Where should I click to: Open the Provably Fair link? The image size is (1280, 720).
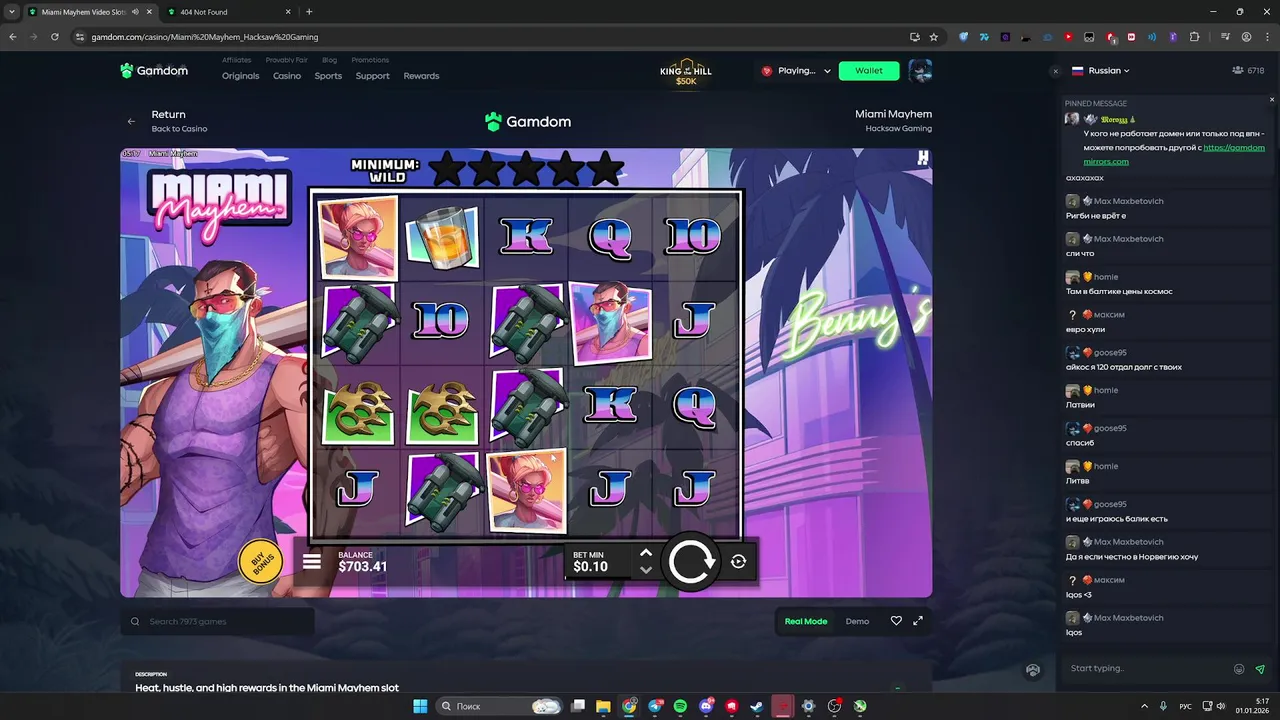(x=287, y=60)
